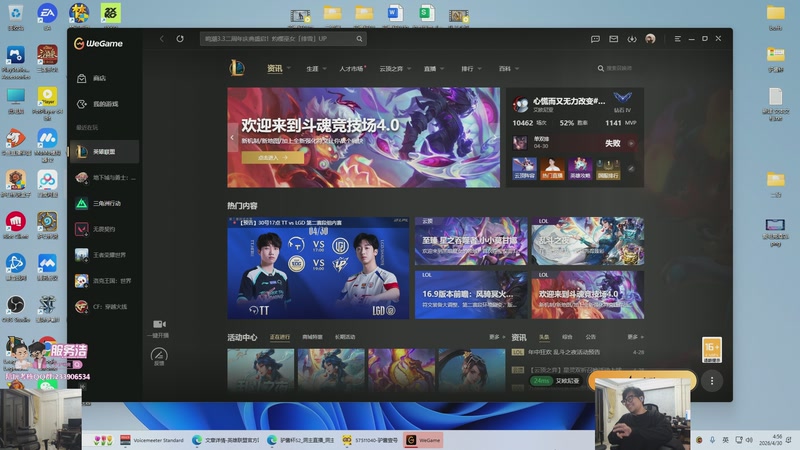Click the summoner search field
The width and height of the screenshot is (800, 450).
618,68
